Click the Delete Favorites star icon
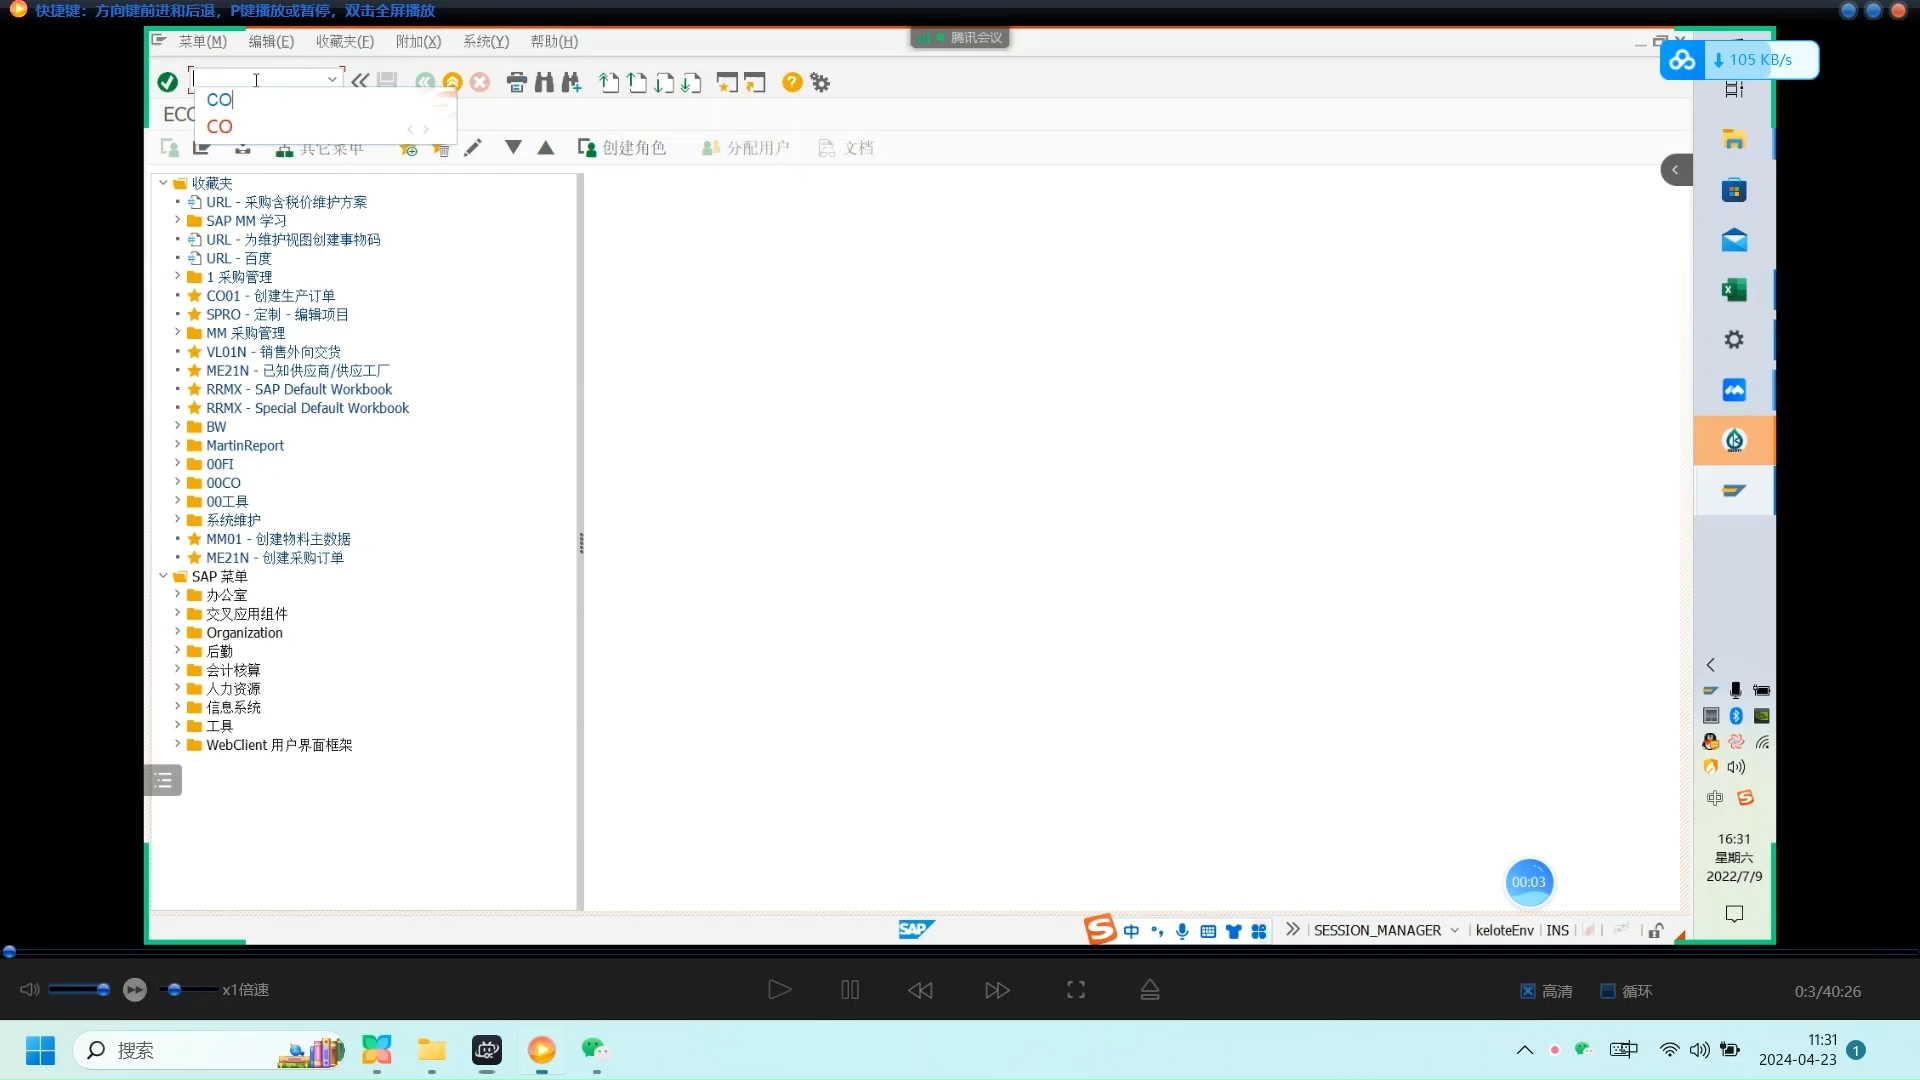 [440, 149]
